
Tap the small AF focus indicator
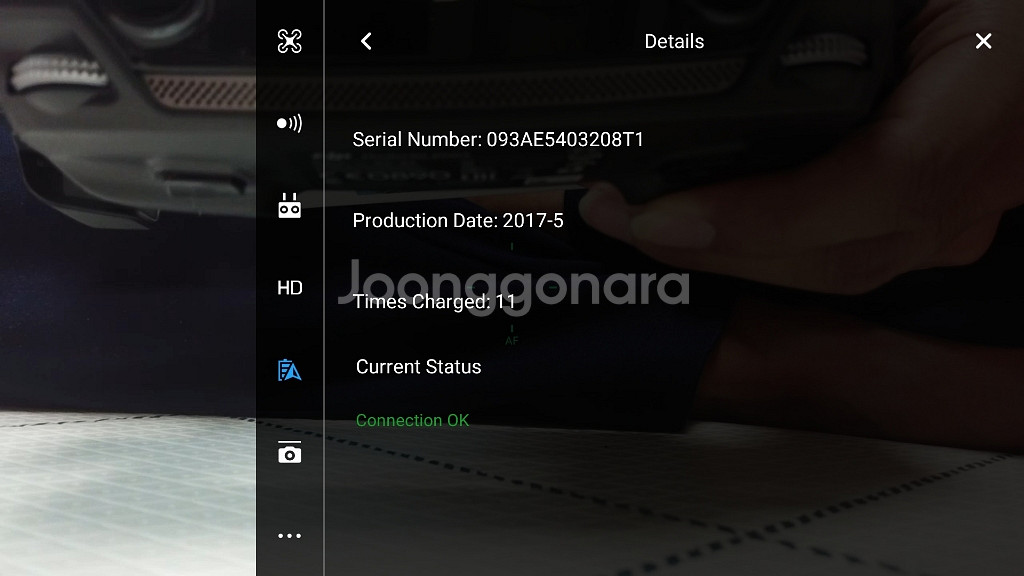point(511,341)
